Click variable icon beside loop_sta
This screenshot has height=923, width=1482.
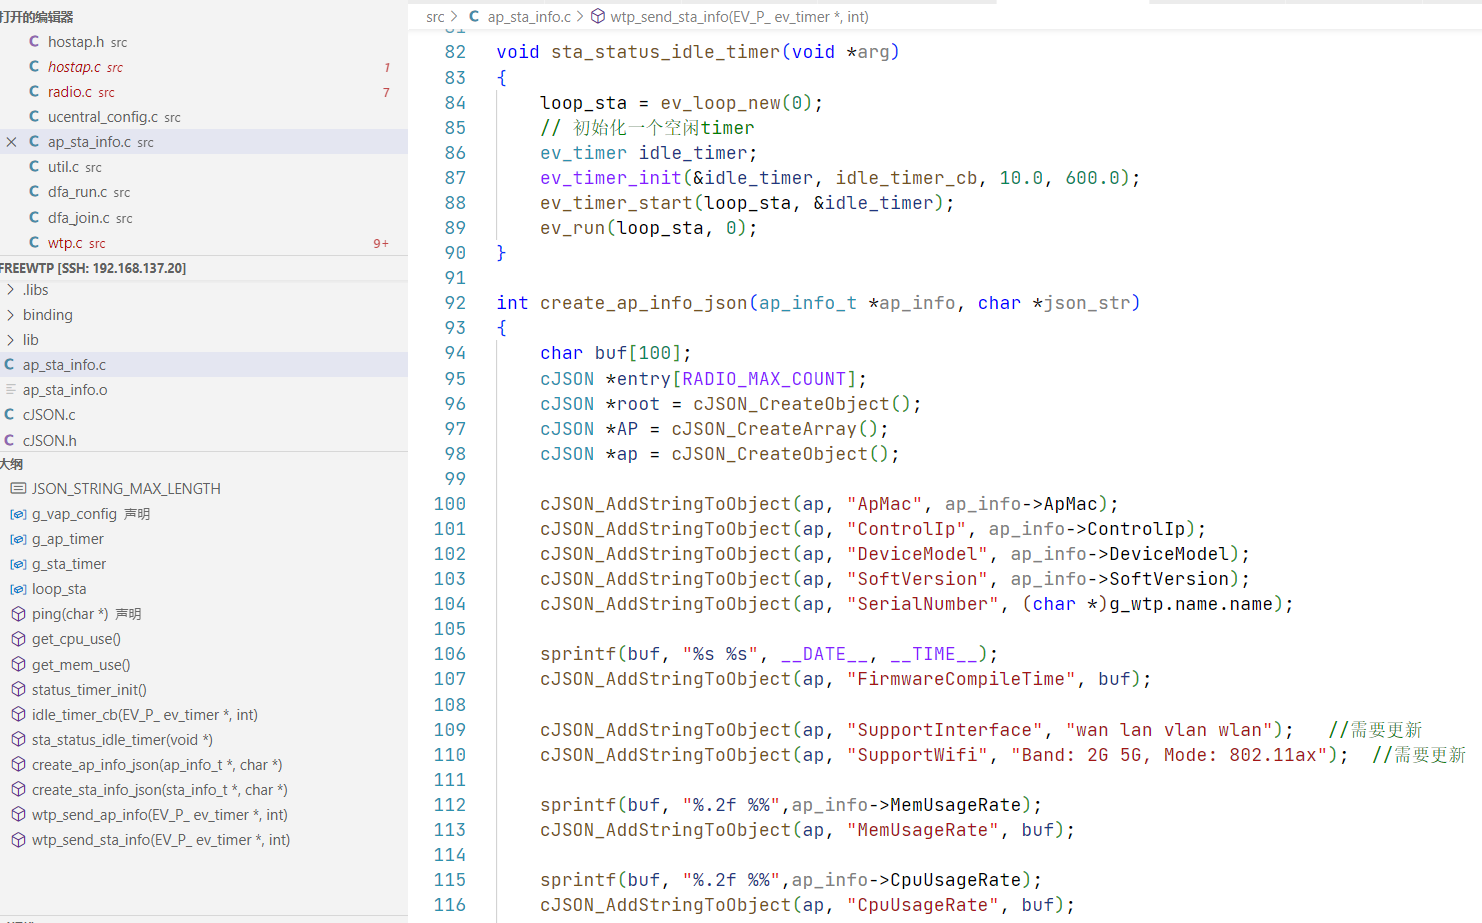click(x=18, y=589)
